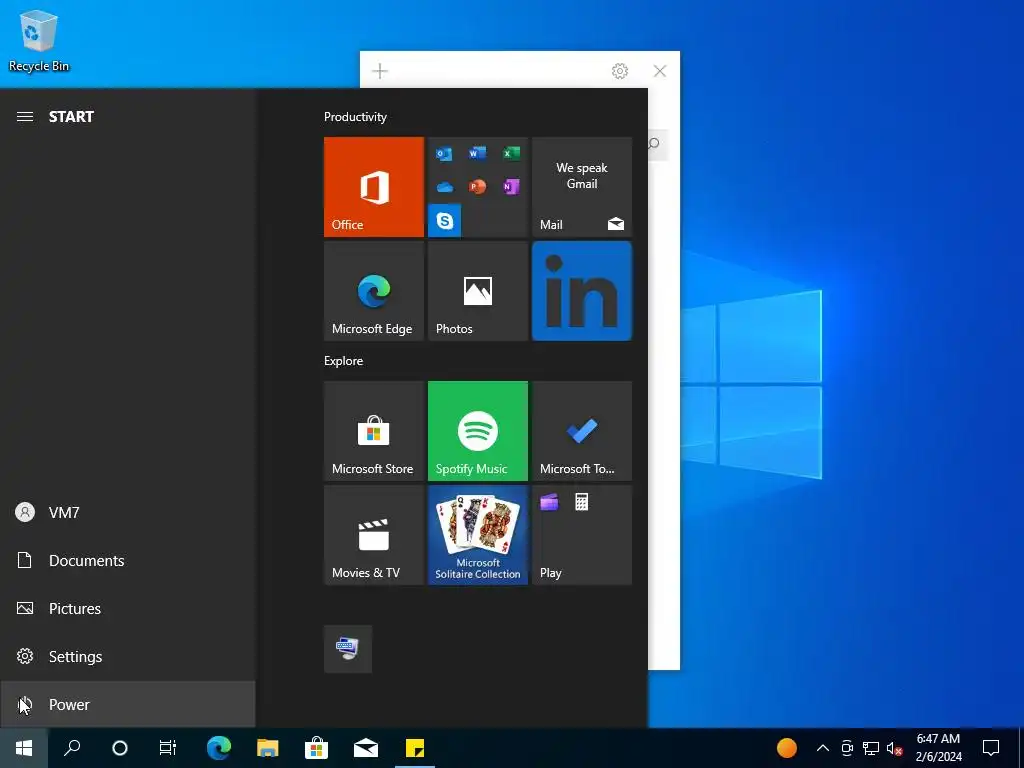Viewport: 1024px width, 768px height.
Task: Launch Edge from the taskbar
Action: (x=219, y=748)
